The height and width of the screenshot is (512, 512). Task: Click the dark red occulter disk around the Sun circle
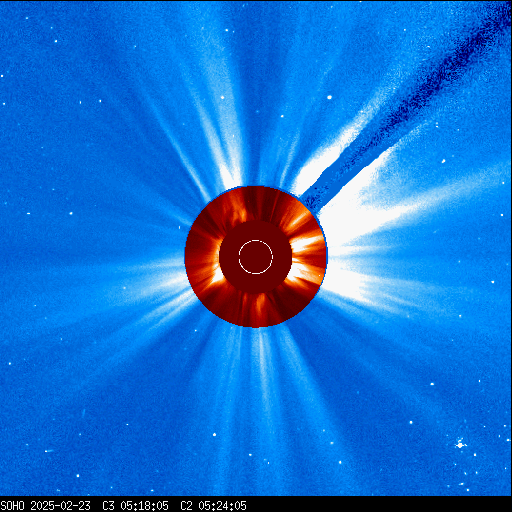pos(256,257)
